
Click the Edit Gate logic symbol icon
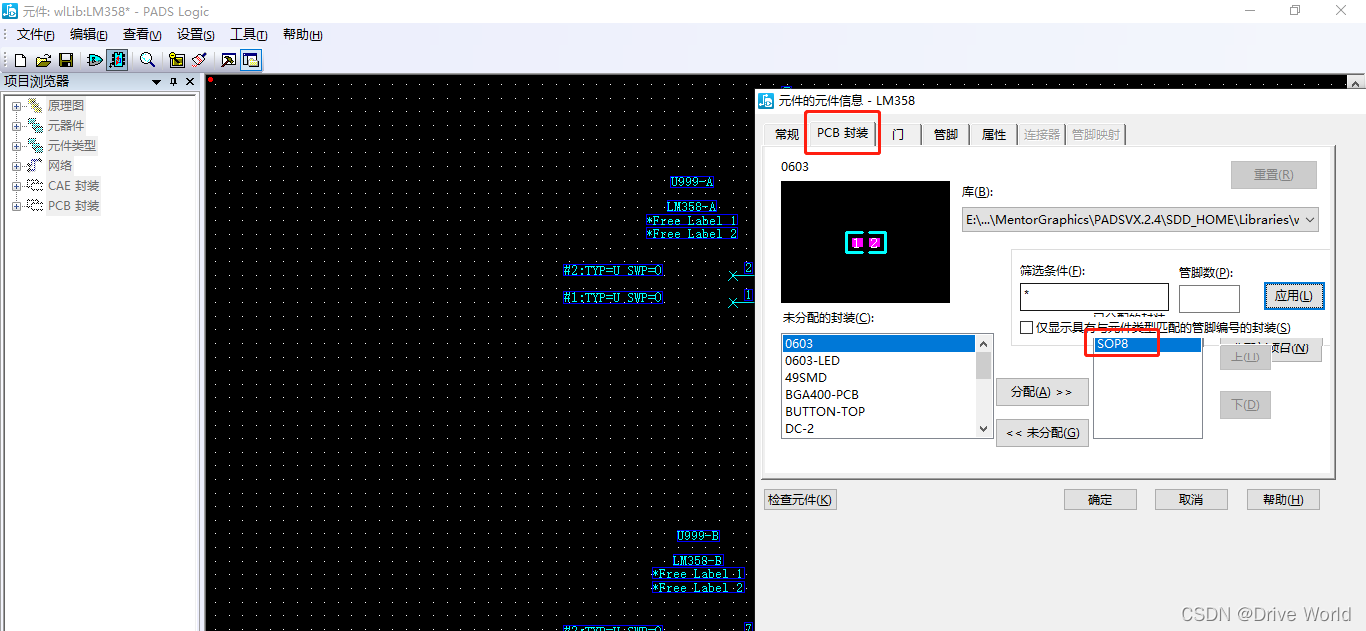tap(95, 60)
